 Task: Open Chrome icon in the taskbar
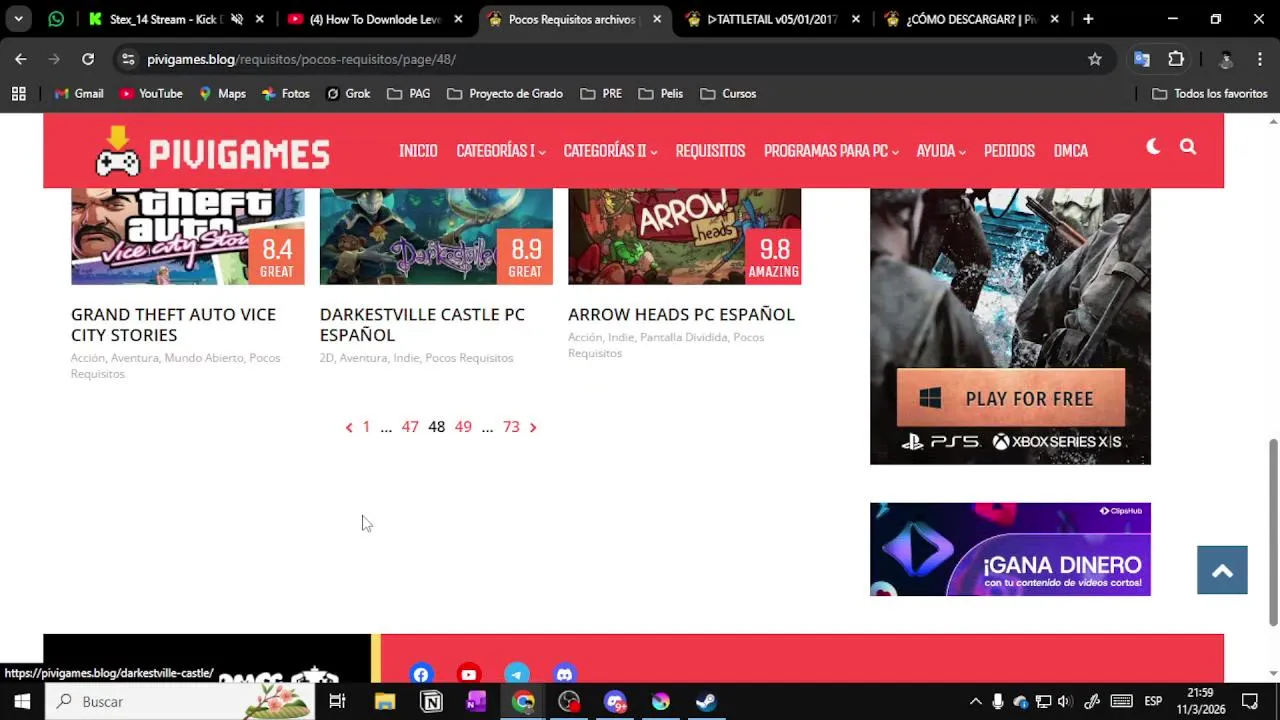(x=523, y=701)
